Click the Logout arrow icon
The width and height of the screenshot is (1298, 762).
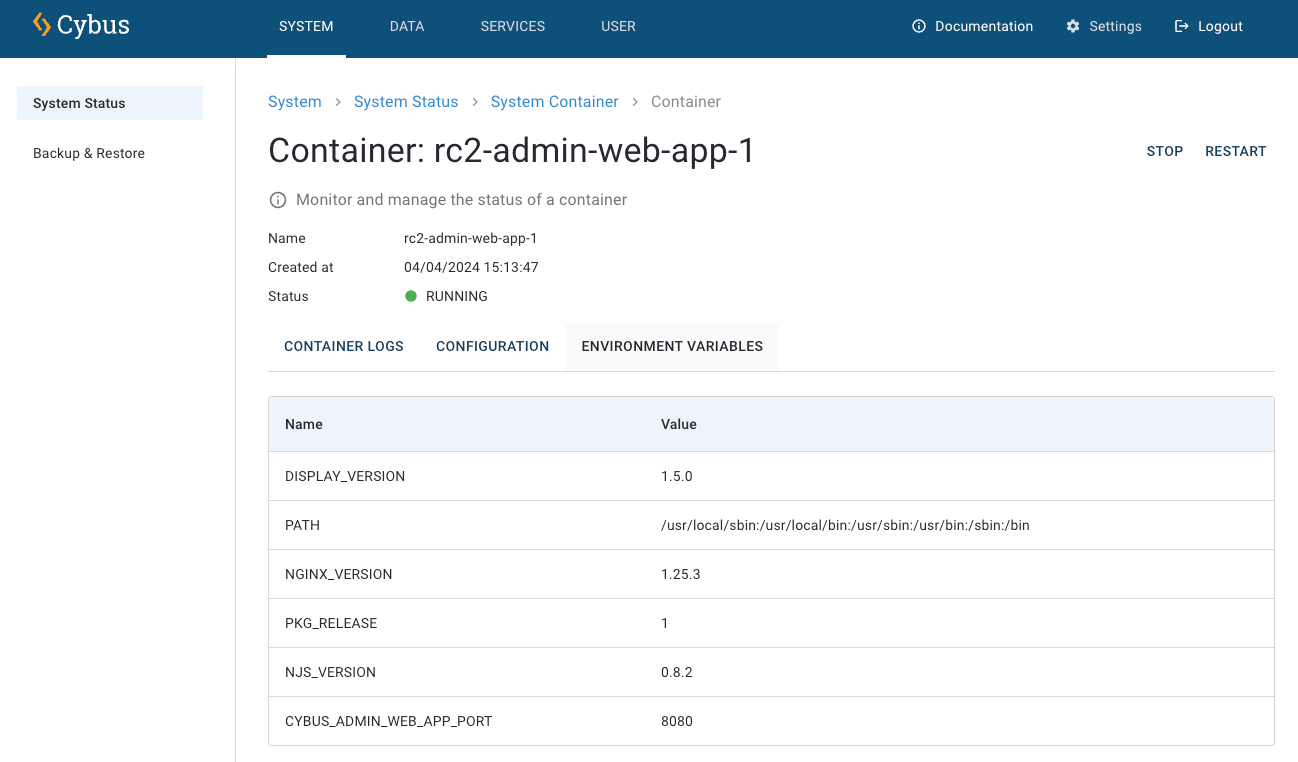(x=1182, y=27)
